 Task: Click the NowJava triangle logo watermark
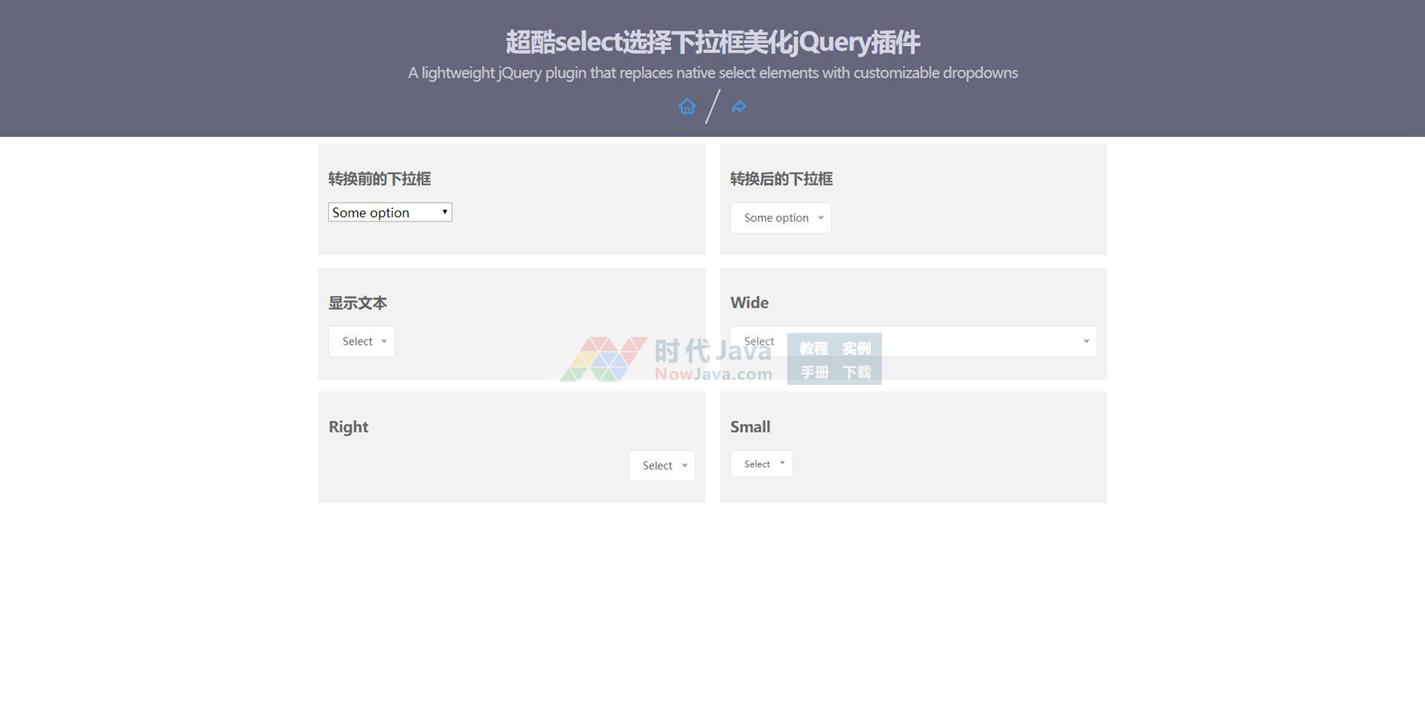(x=602, y=359)
